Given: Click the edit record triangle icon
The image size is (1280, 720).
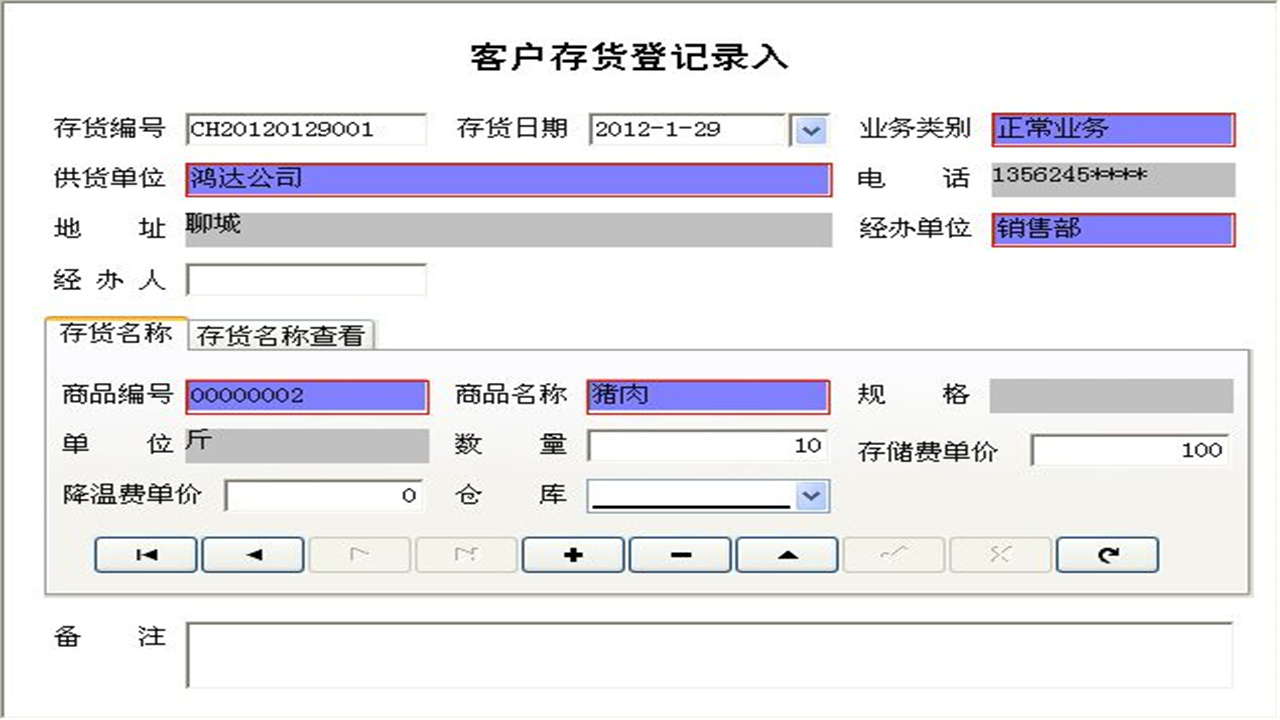Looking at the screenshot, I should tap(787, 555).
